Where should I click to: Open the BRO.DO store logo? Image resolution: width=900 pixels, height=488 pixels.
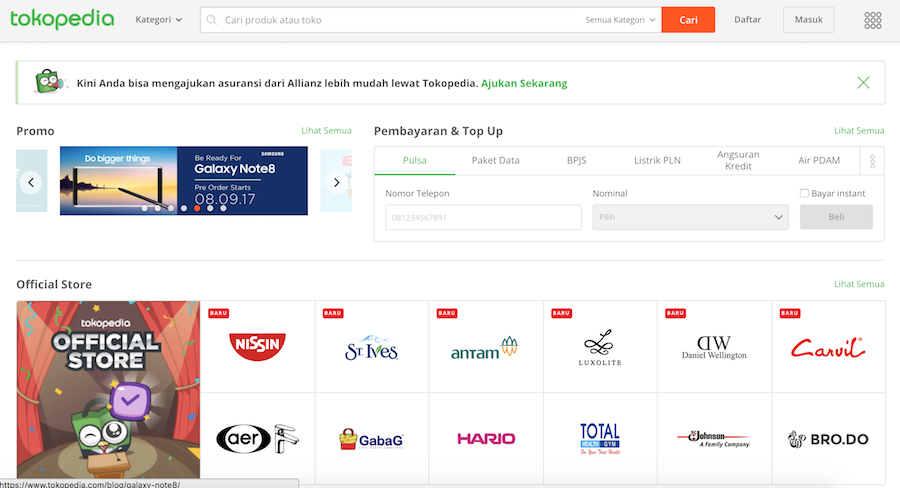tap(827, 438)
